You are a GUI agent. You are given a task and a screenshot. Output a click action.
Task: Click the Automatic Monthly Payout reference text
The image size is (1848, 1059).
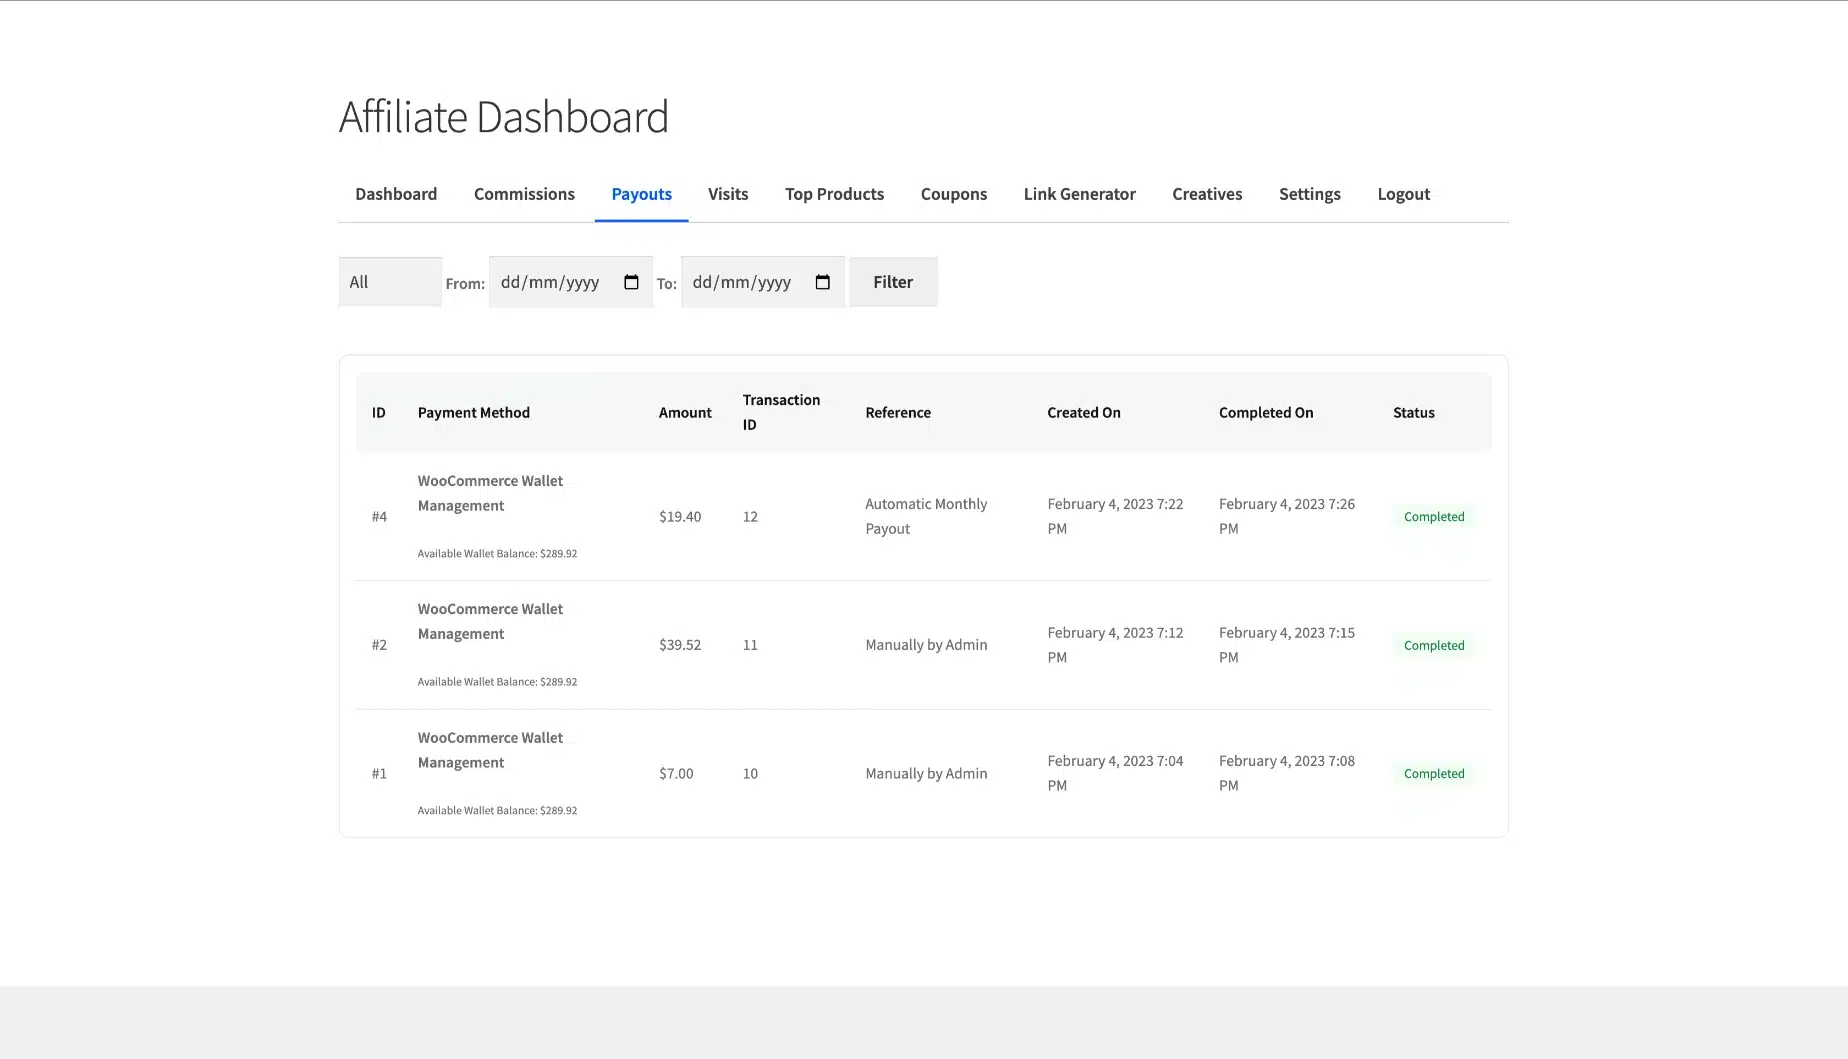(x=925, y=516)
